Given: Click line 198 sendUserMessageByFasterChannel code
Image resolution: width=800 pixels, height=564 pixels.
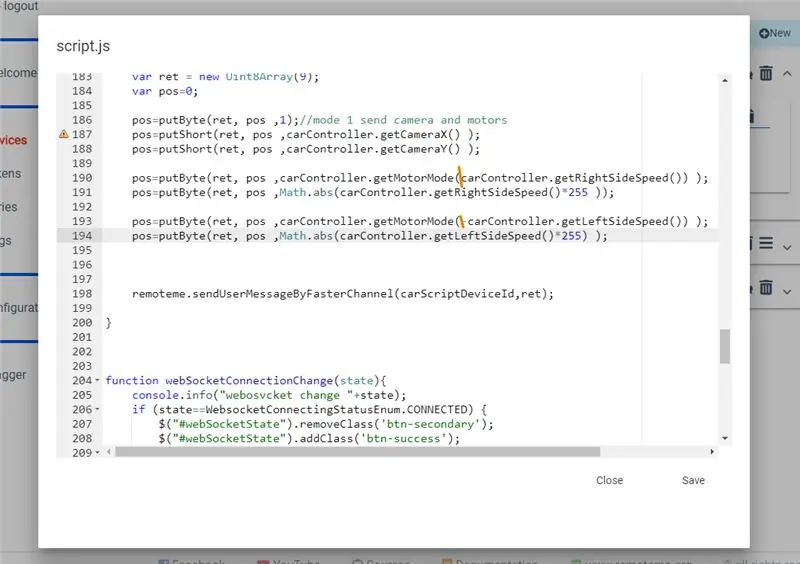Looking at the screenshot, I should tap(293, 294).
